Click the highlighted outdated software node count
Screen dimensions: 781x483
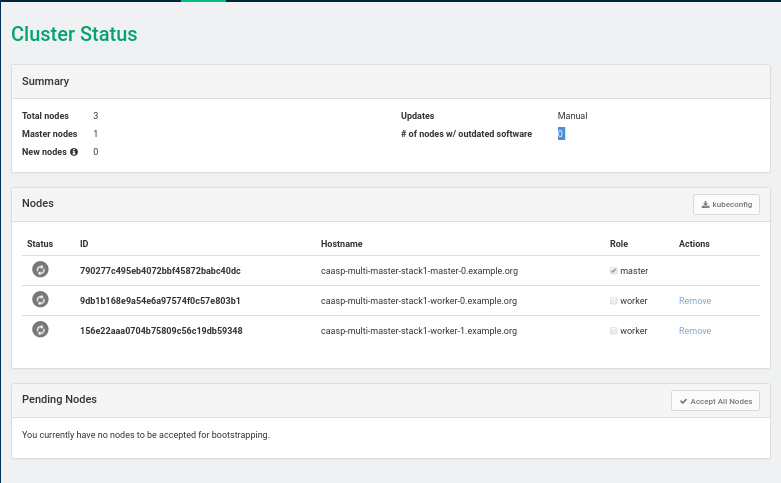pos(561,134)
